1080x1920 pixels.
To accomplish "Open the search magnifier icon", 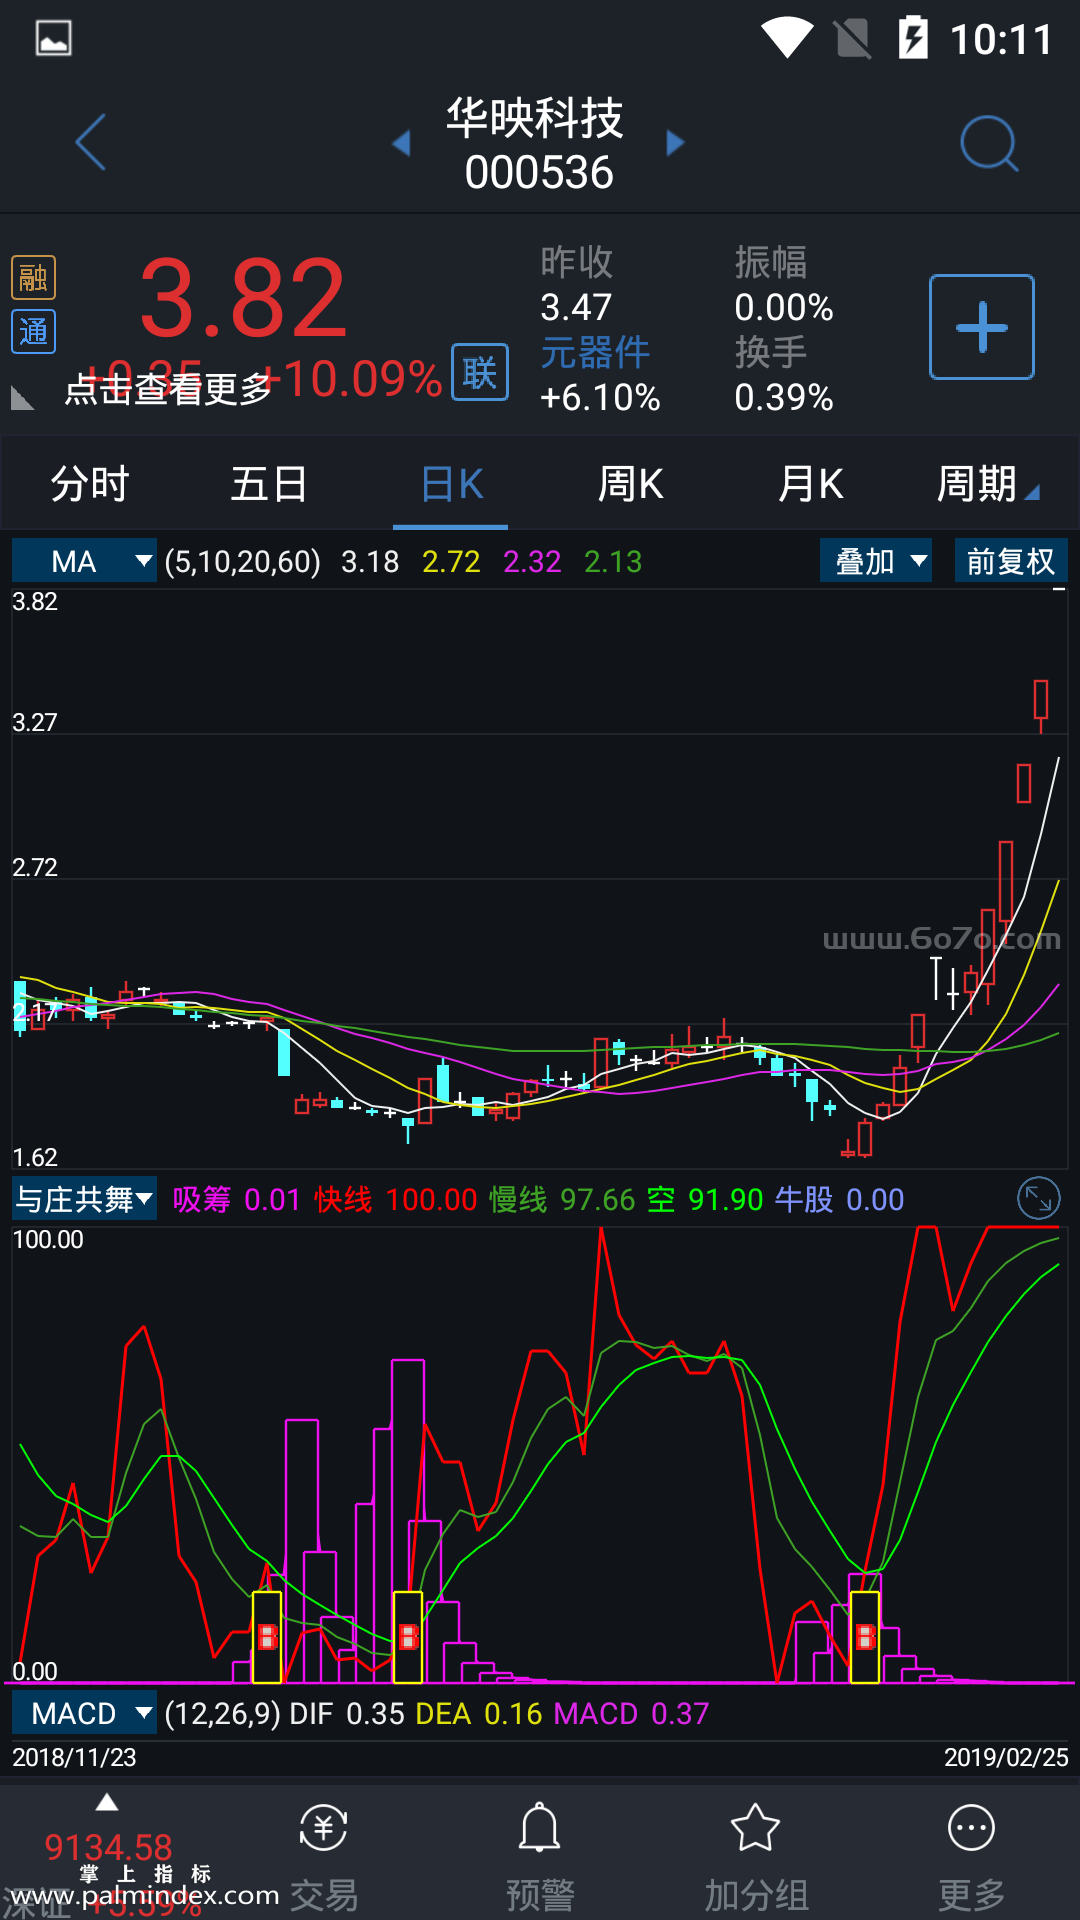I will pyautogui.click(x=989, y=144).
